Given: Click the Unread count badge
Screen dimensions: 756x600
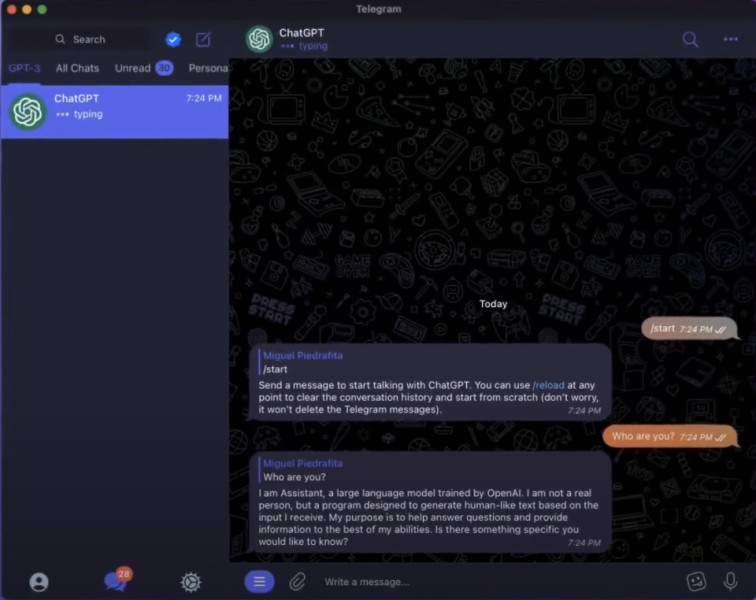Looking at the screenshot, I should (164, 68).
